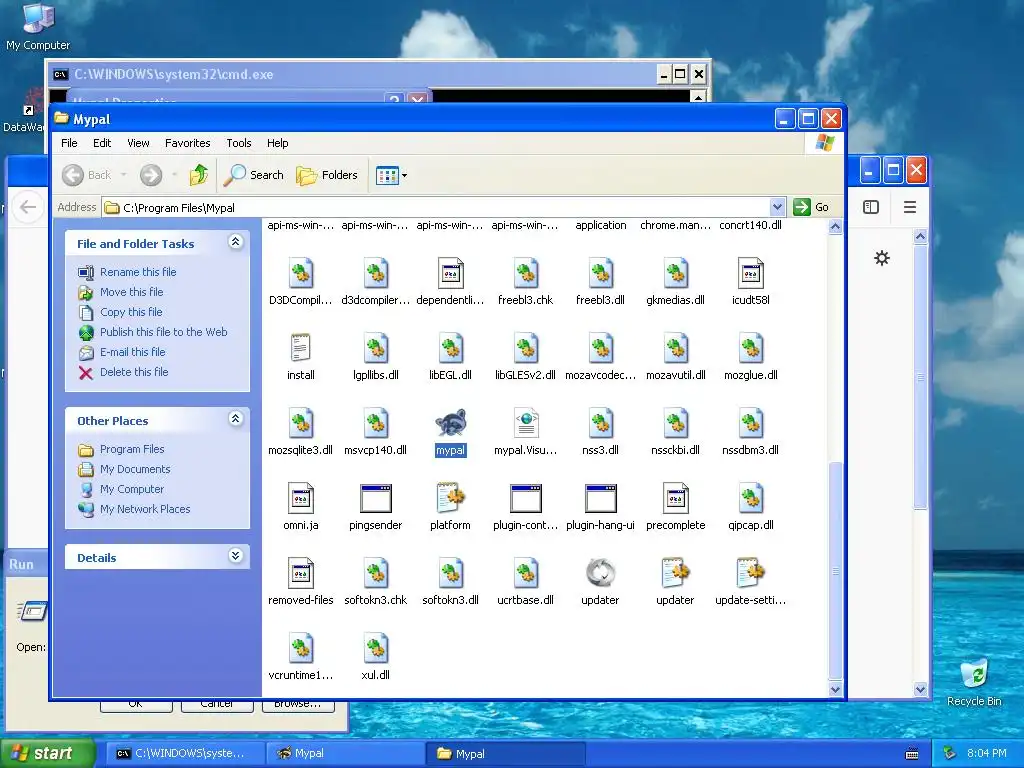Select the D3DCompil... dll file icon
Image resolution: width=1024 pixels, height=768 pixels.
pyautogui.click(x=300, y=273)
